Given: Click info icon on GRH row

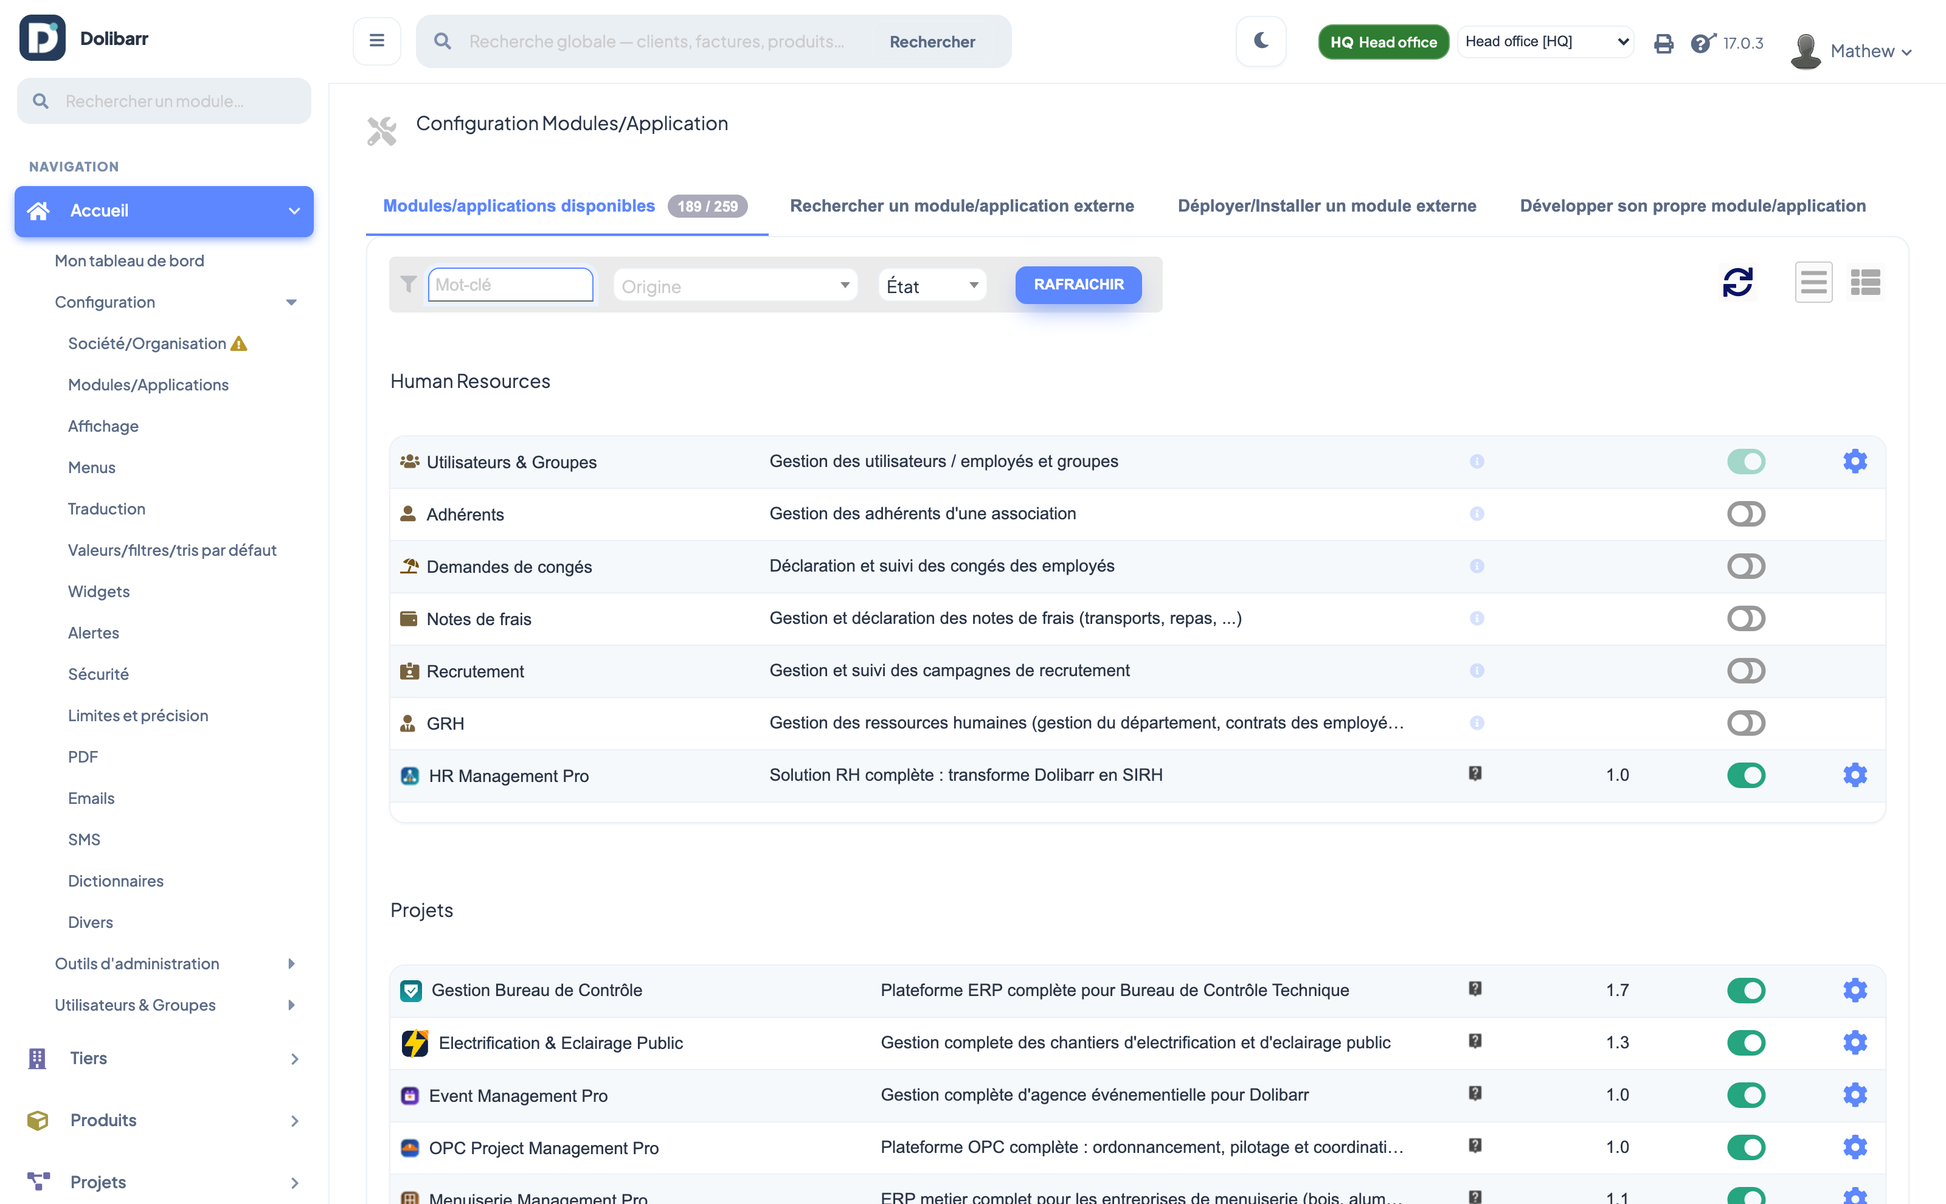Looking at the screenshot, I should point(1477,723).
